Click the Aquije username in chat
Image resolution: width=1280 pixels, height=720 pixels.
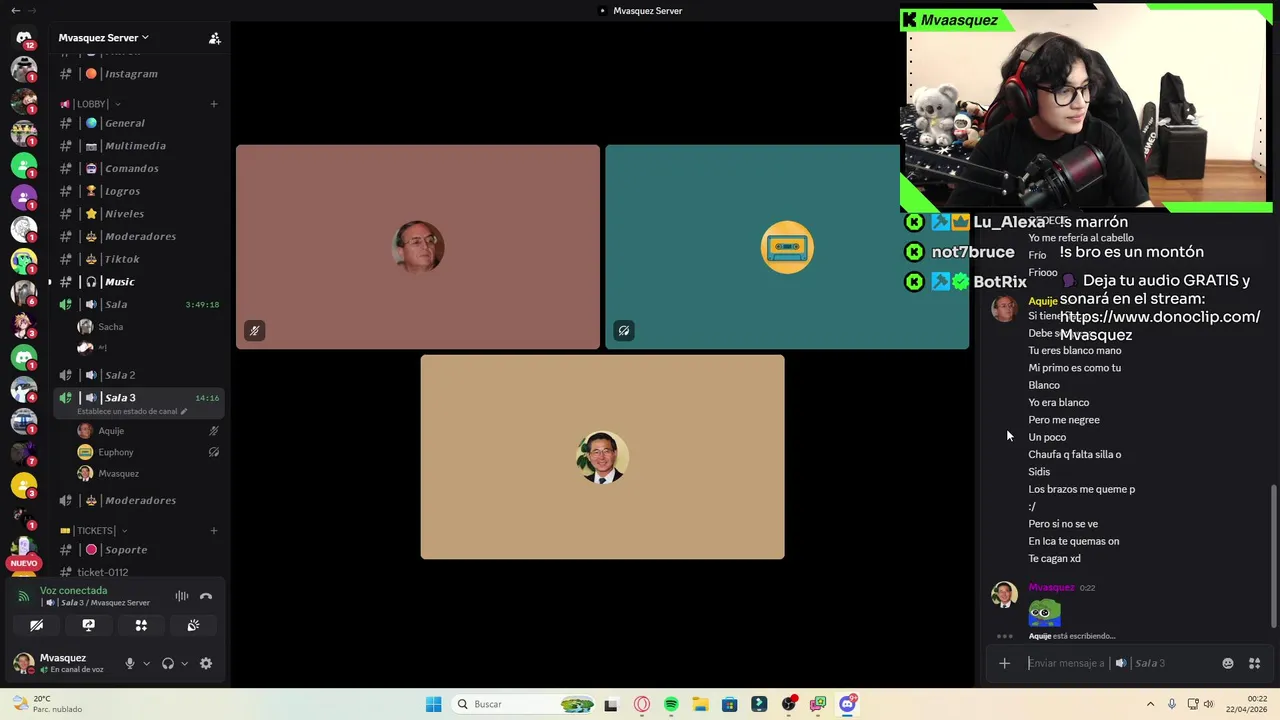pyautogui.click(x=1042, y=301)
